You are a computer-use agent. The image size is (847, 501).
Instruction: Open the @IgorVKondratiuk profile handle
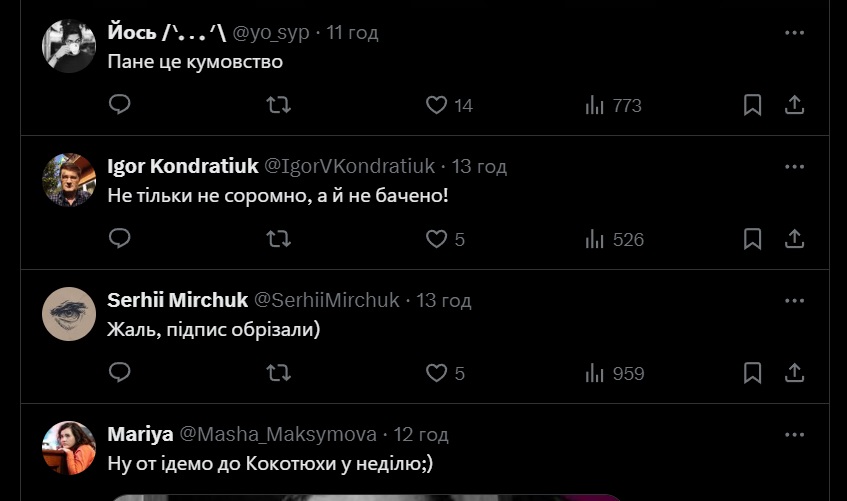[349, 166]
